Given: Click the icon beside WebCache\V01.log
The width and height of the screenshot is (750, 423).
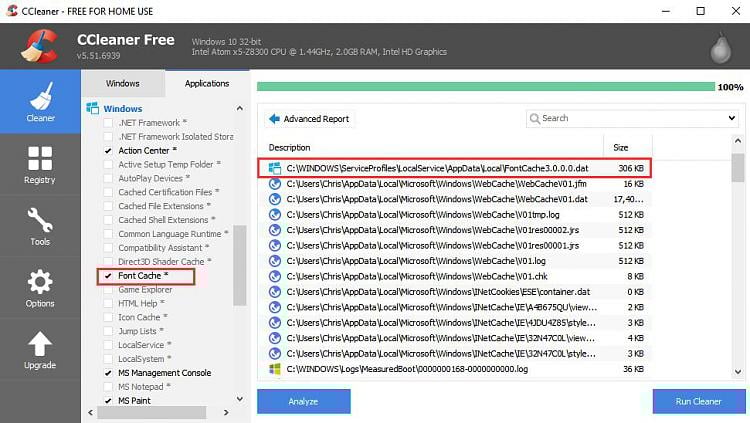Looking at the screenshot, I should coord(275,261).
